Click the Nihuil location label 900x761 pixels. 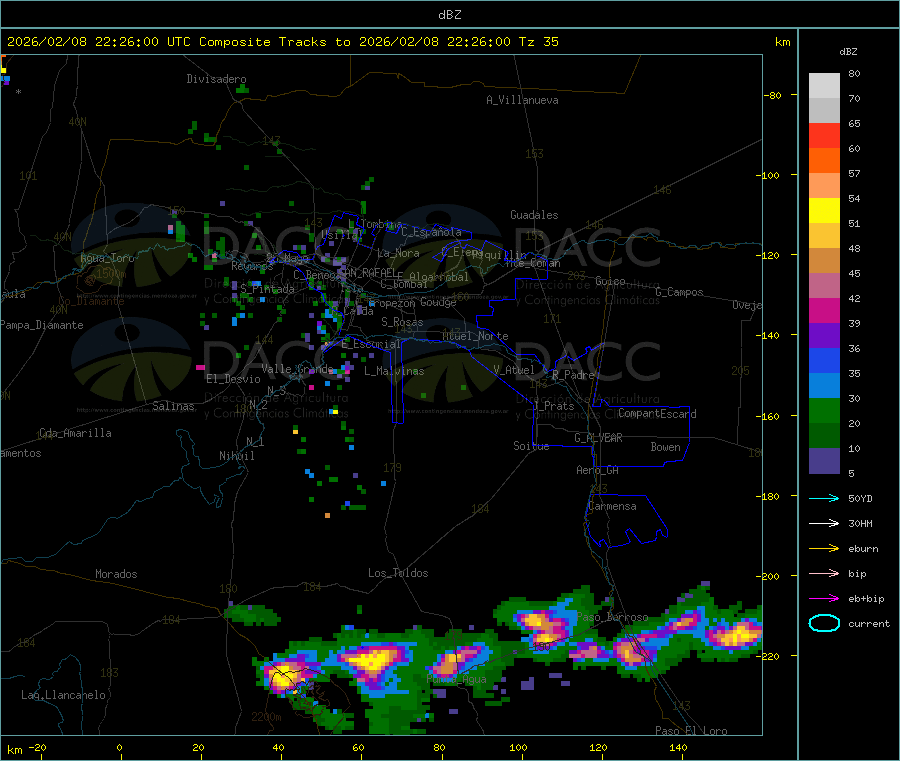click(236, 456)
